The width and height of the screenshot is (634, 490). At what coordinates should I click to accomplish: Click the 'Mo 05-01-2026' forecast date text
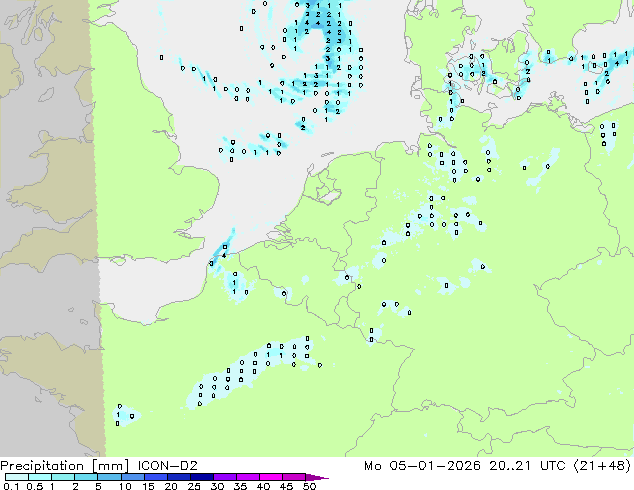pyautogui.click(x=423, y=466)
